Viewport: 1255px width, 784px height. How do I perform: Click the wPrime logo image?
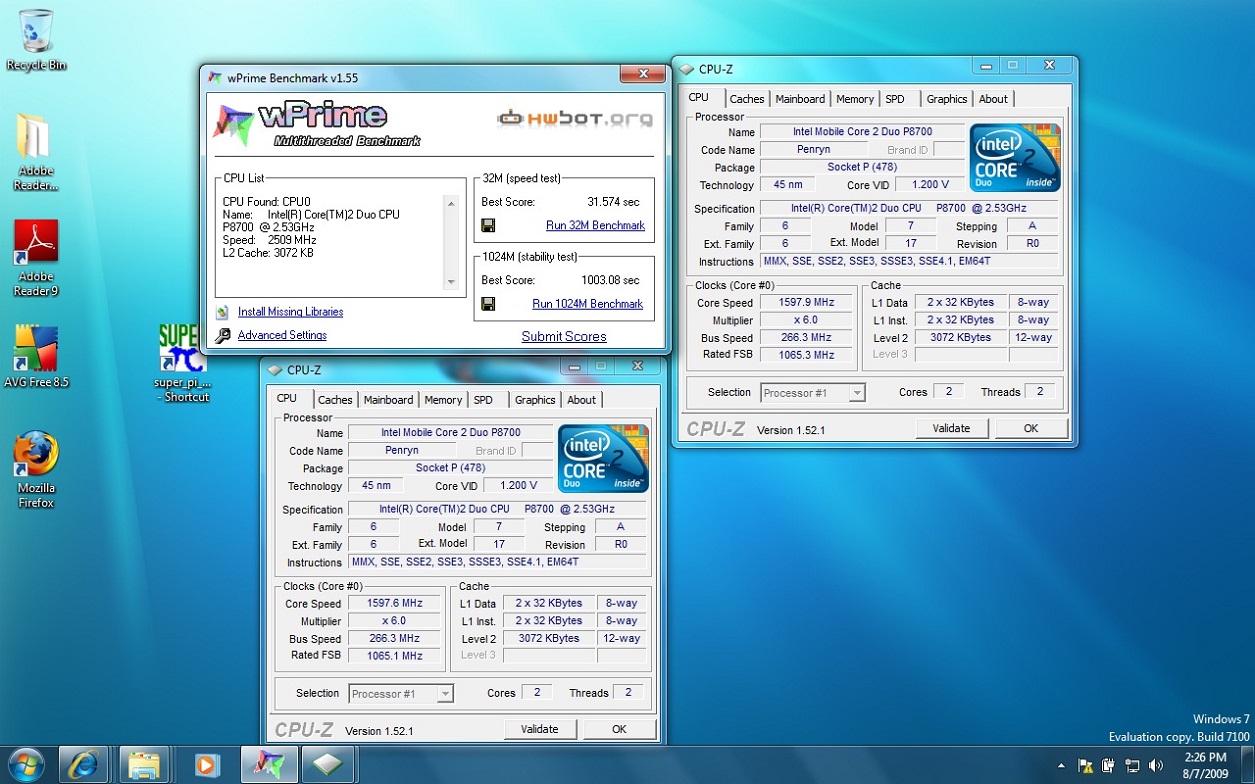coord(316,124)
